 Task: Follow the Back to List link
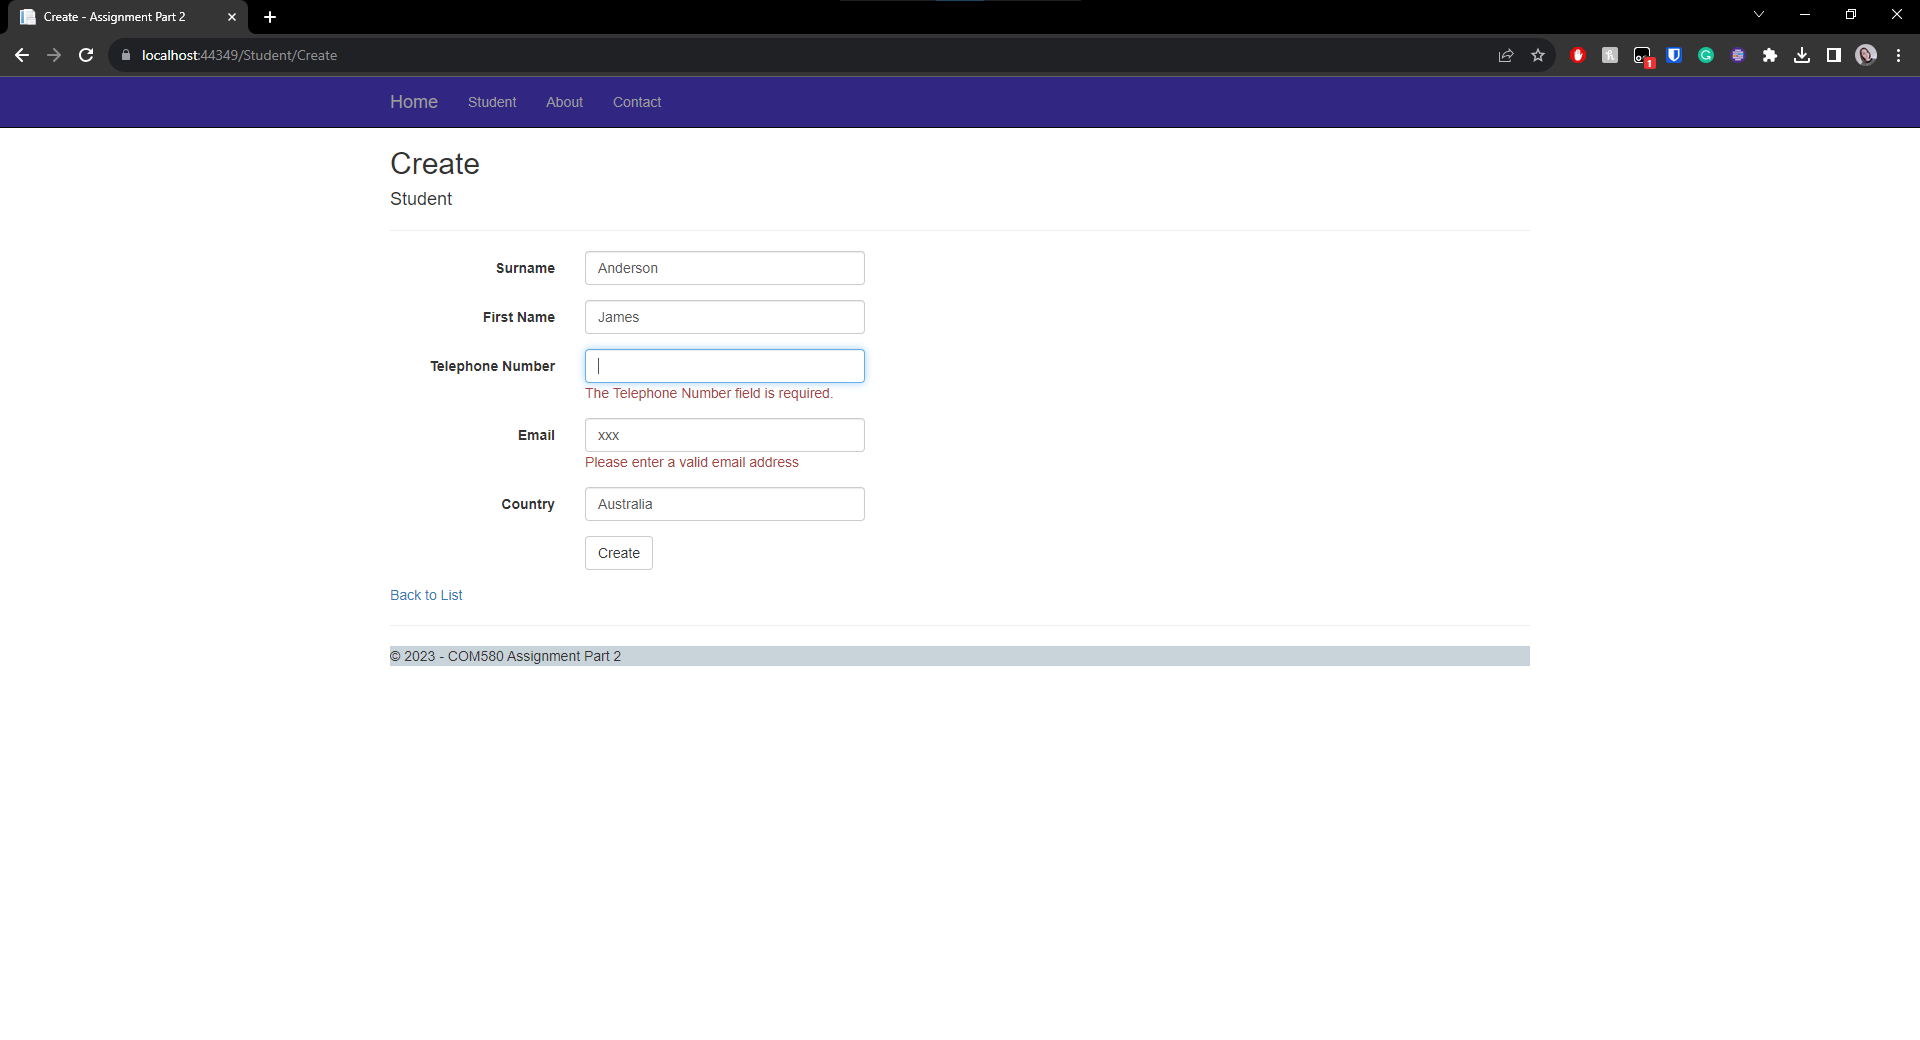point(426,595)
